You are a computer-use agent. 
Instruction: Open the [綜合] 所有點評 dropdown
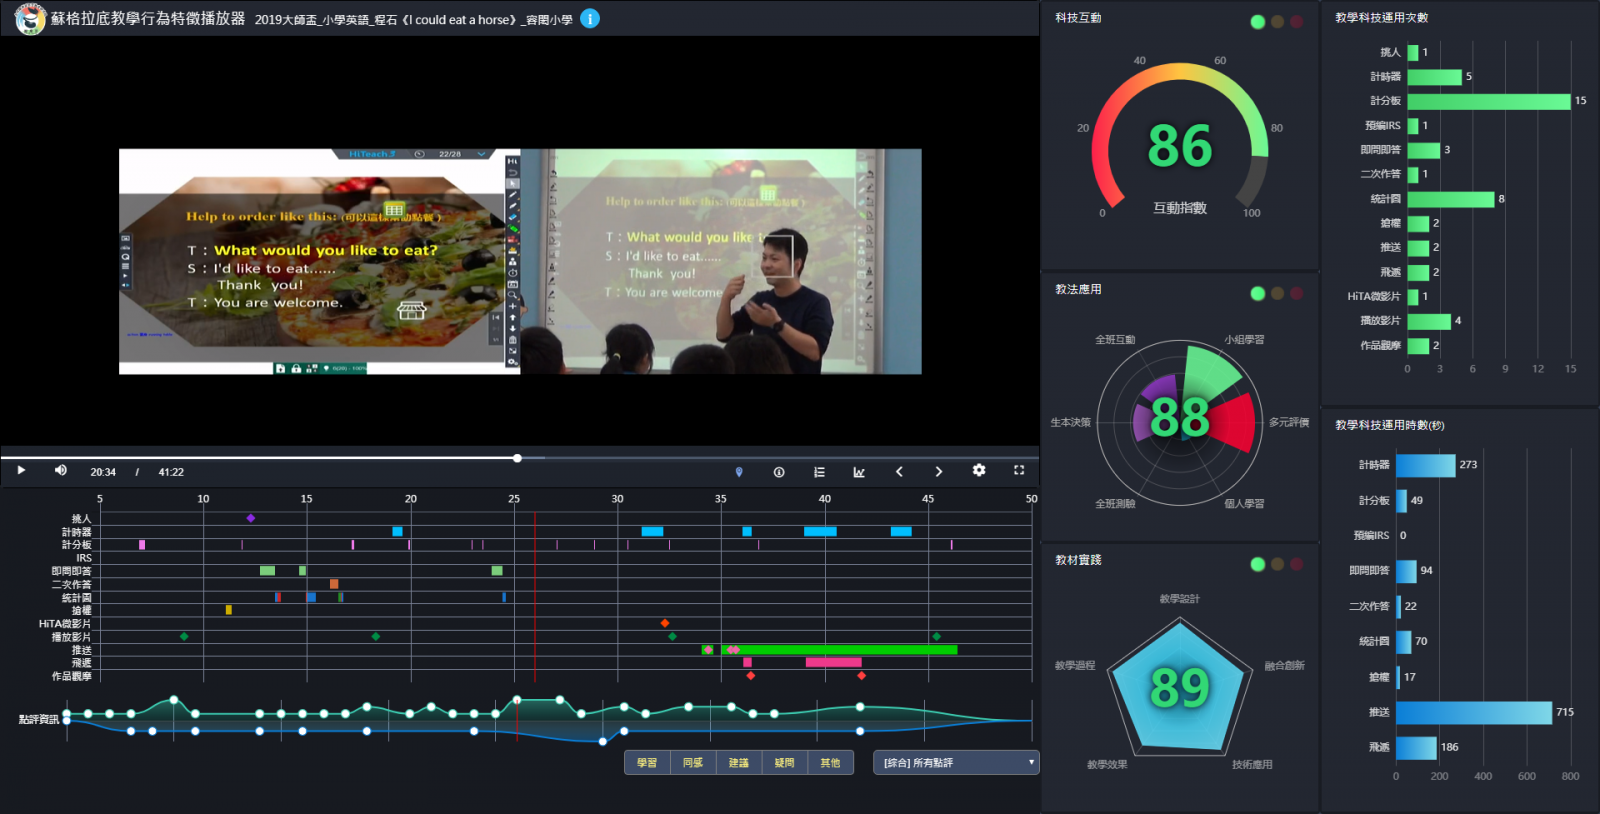[956, 763]
